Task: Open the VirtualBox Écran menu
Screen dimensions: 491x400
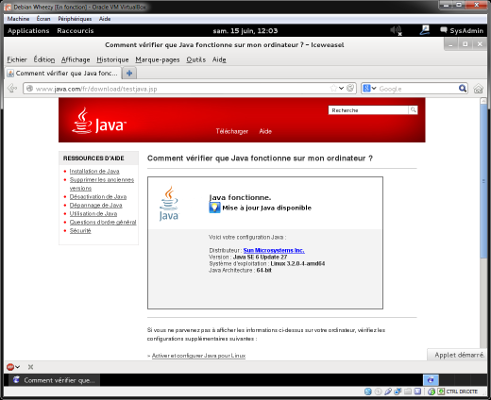Action: click(43, 19)
